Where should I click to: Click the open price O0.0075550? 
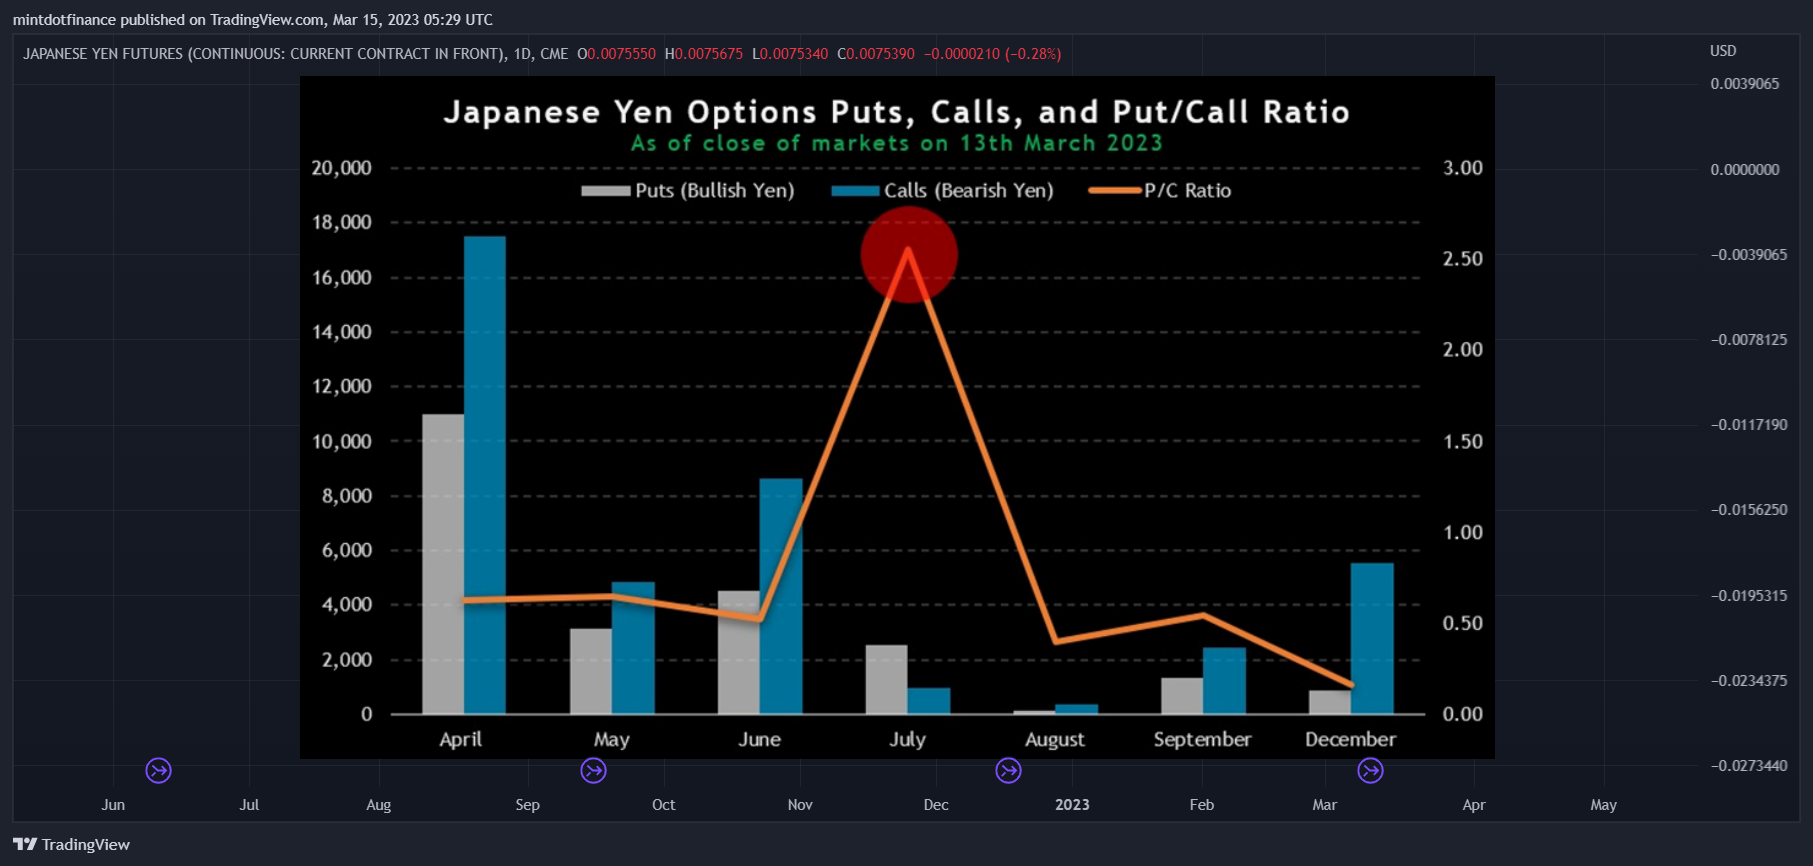click(617, 54)
